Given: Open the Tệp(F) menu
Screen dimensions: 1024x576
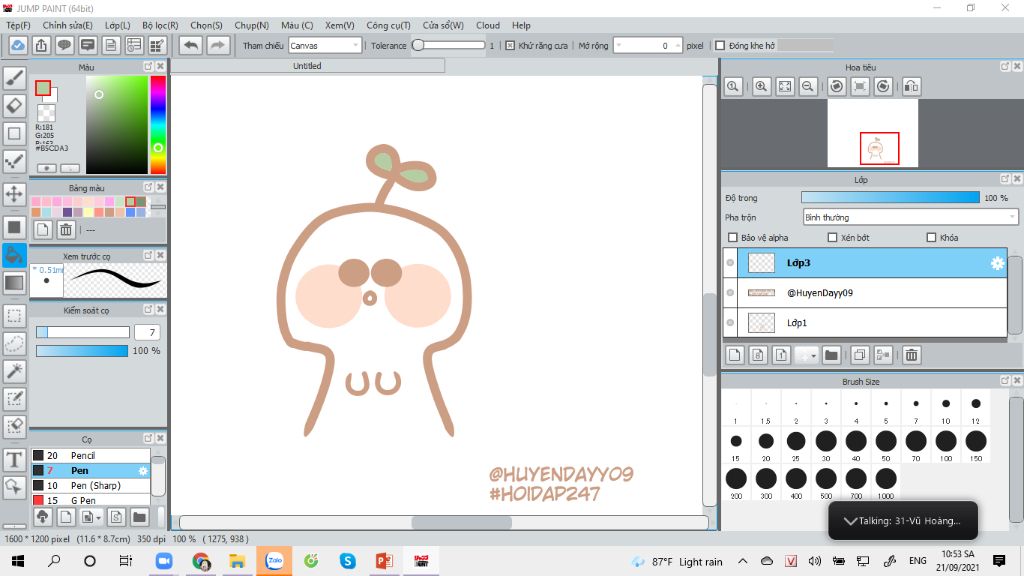Looking at the screenshot, I should point(18,25).
